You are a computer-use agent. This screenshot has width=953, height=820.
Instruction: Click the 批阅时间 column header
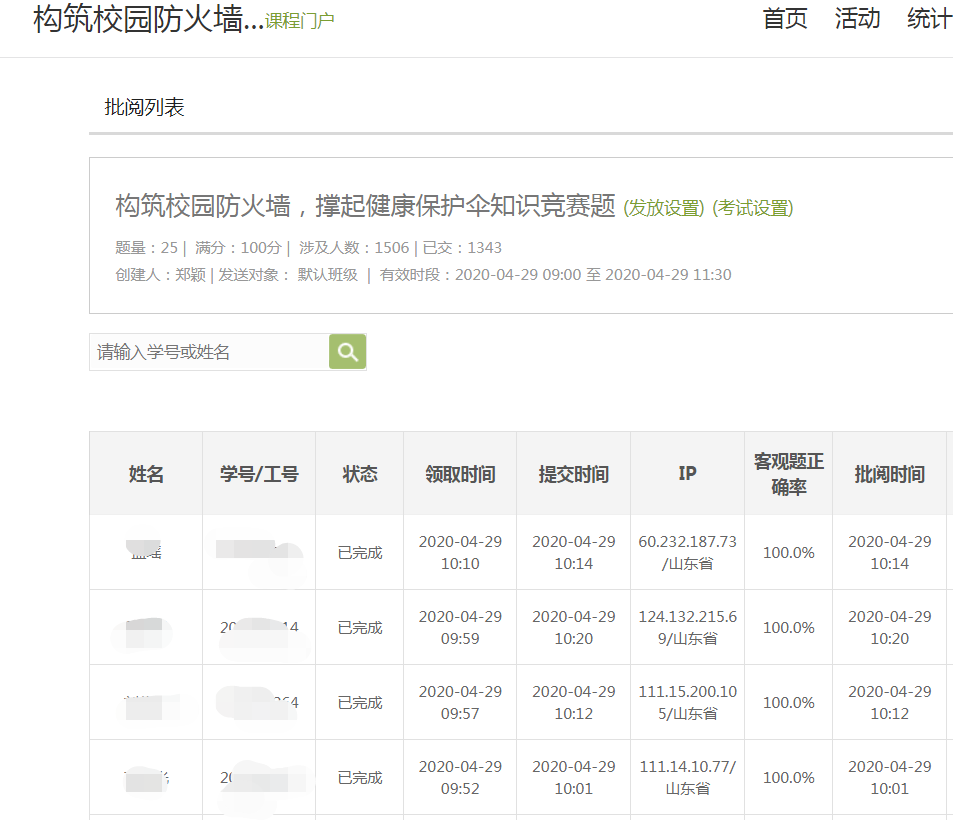[x=889, y=474]
